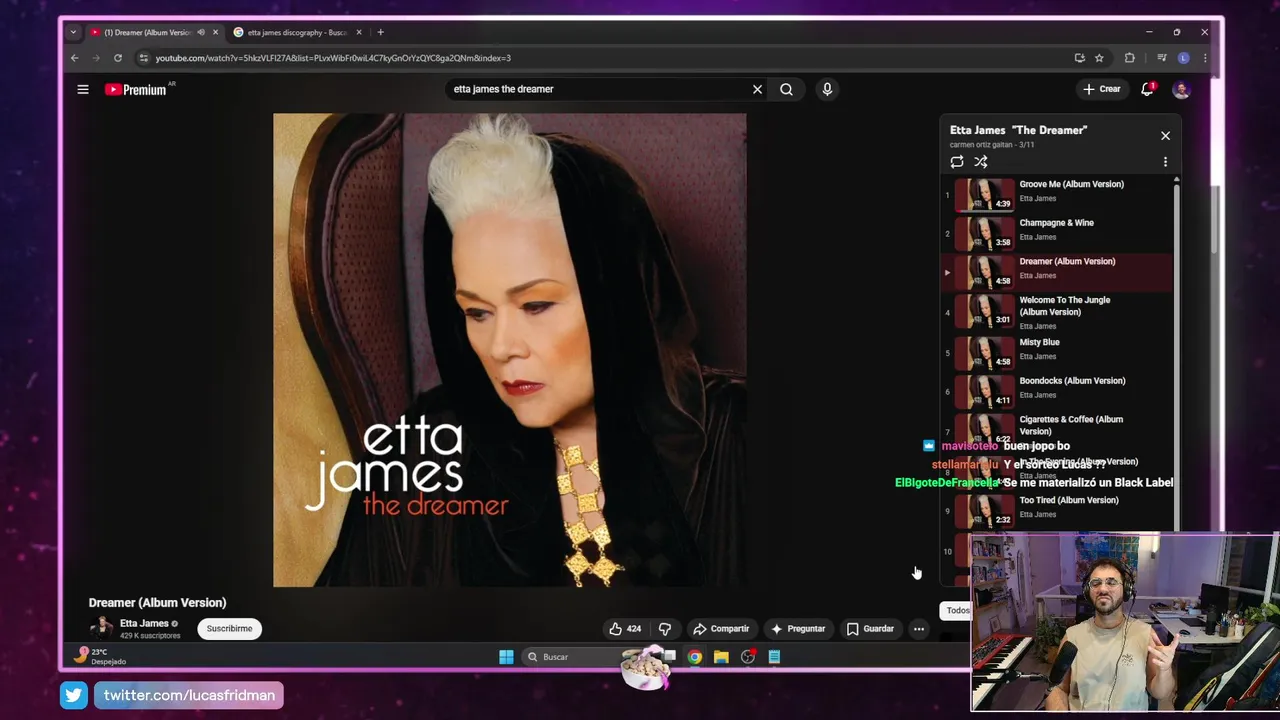1280x720 pixels.
Task: Click the Compartir share button
Action: click(721, 629)
